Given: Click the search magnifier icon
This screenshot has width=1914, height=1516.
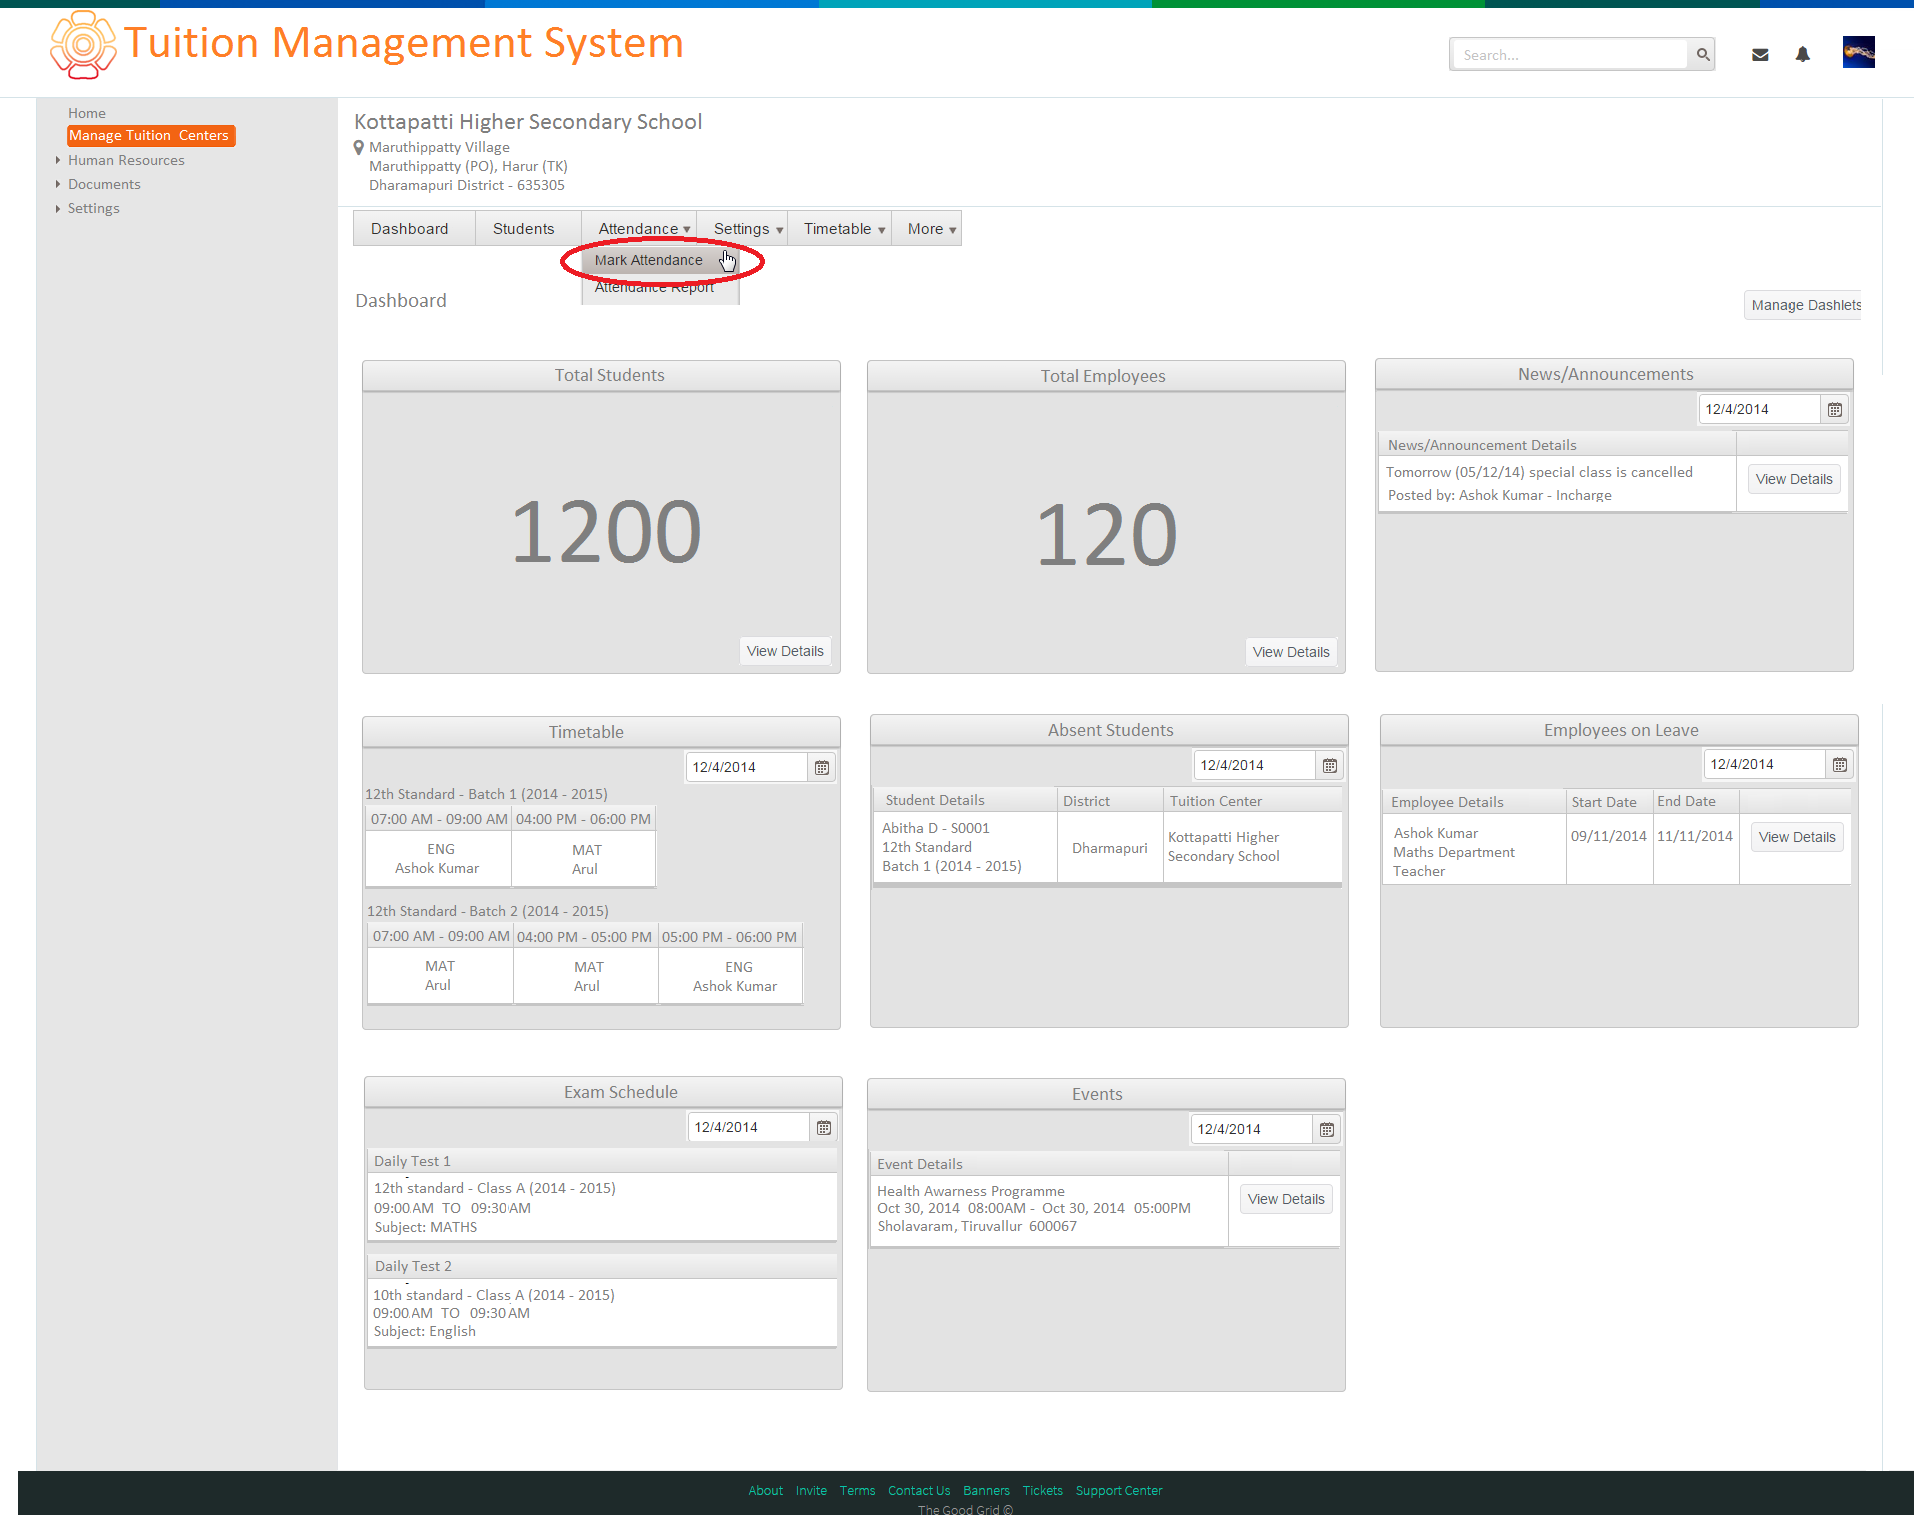Looking at the screenshot, I should pyautogui.click(x=1702, y=55).
